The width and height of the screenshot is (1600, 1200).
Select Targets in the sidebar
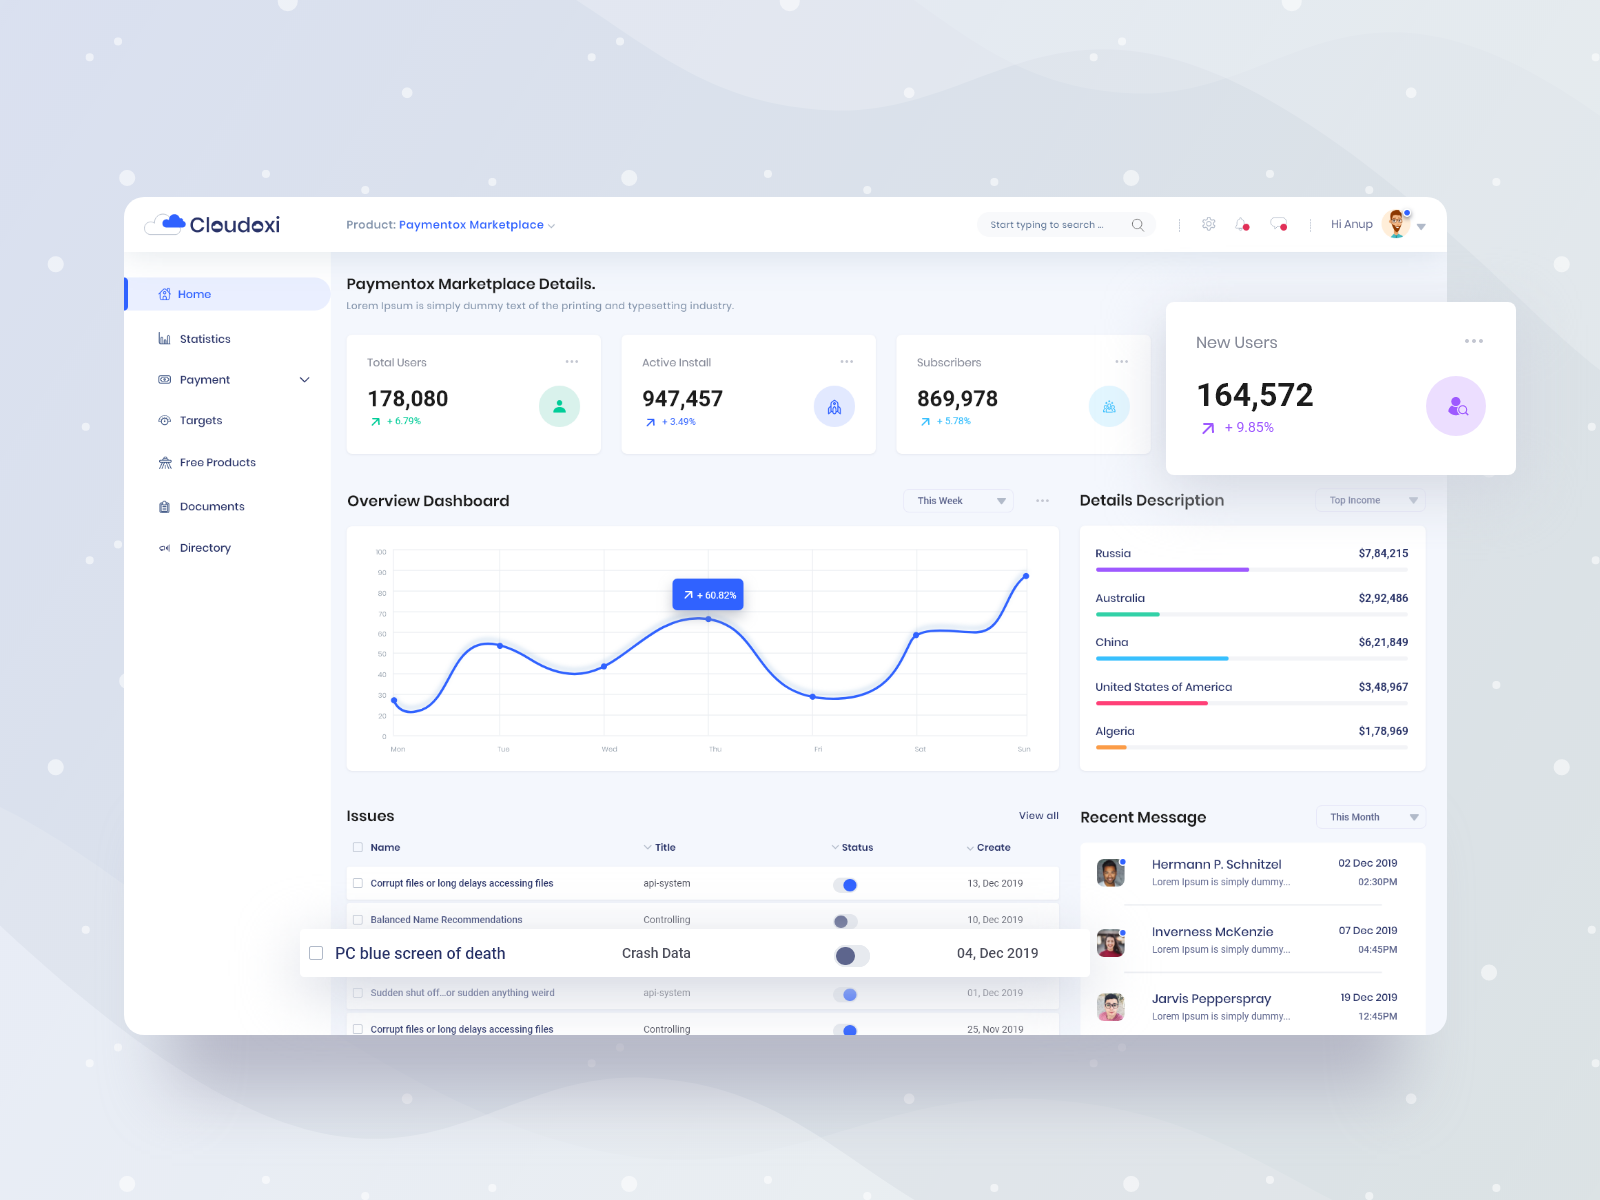coord(201,421)
